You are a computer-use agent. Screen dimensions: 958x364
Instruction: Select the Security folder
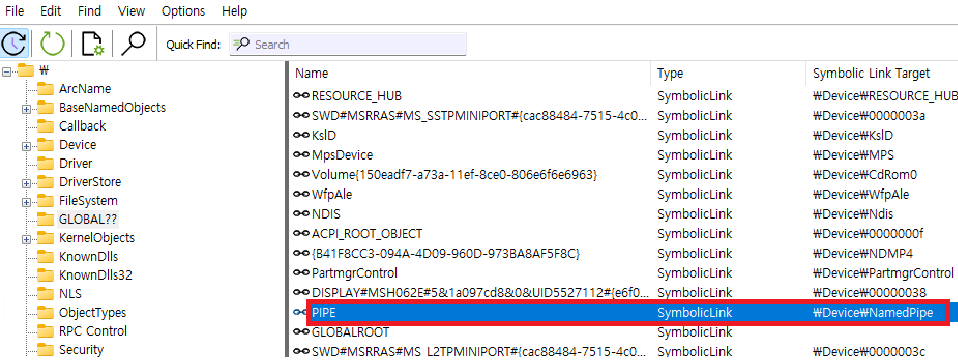[x=81, y=349]
